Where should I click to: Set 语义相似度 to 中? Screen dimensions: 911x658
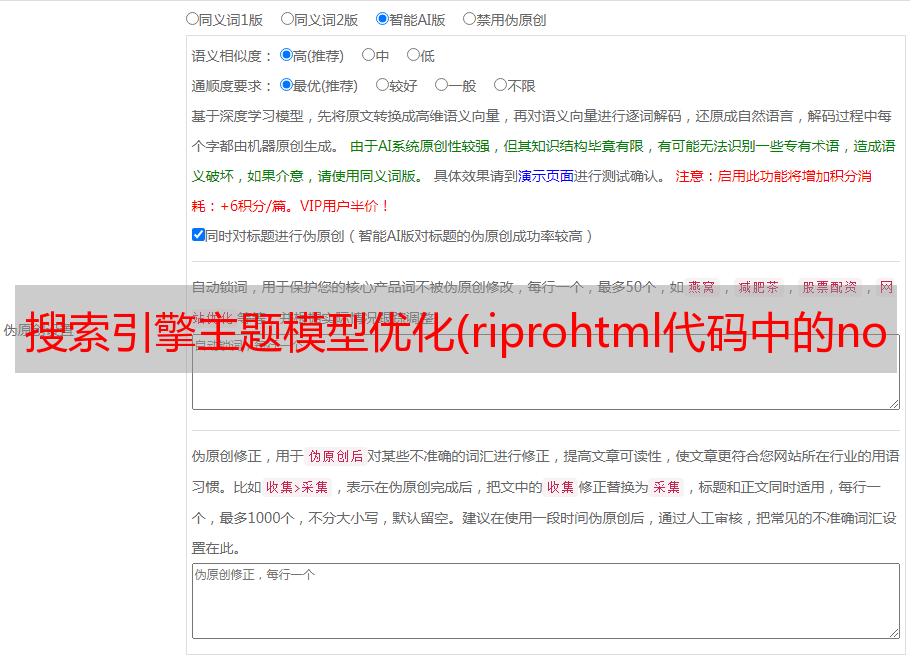click(368, 55)
